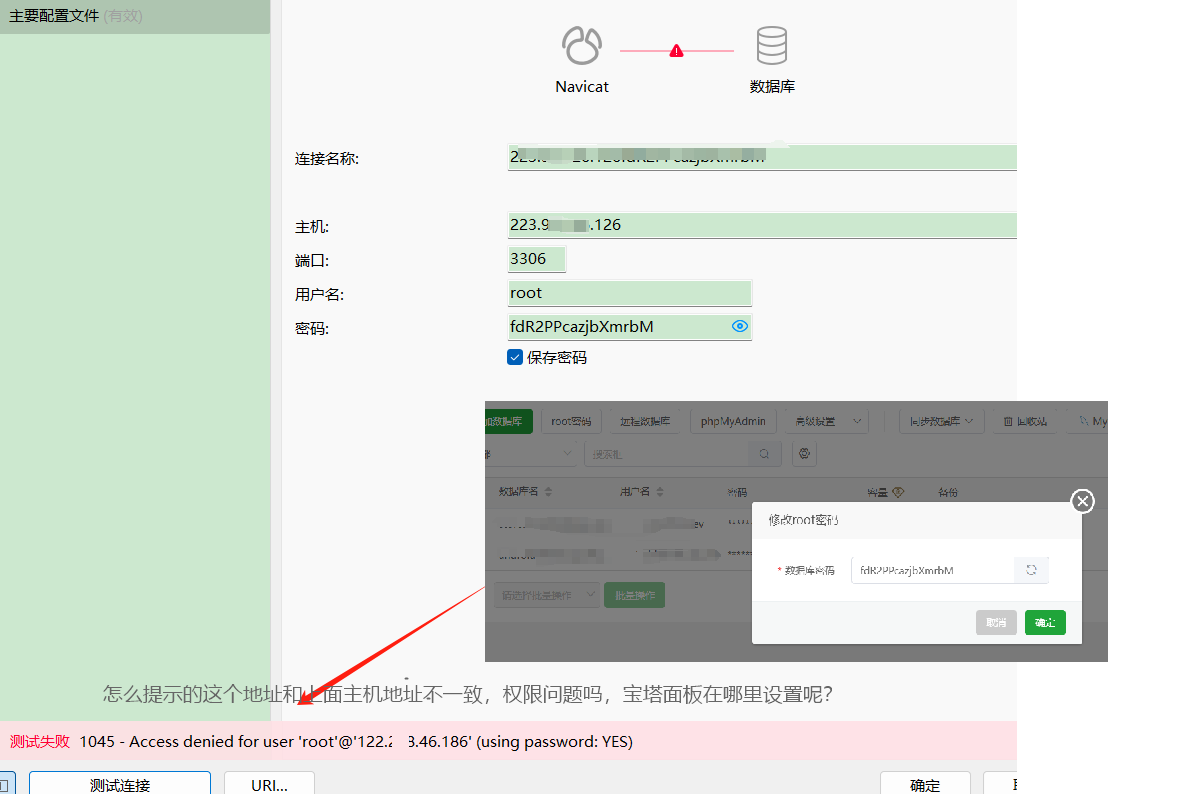Image resolution: width=1186 pixels, height=802 pixels.
Task: Click the search magnifier icon in panel
Action: coord(764,454)
